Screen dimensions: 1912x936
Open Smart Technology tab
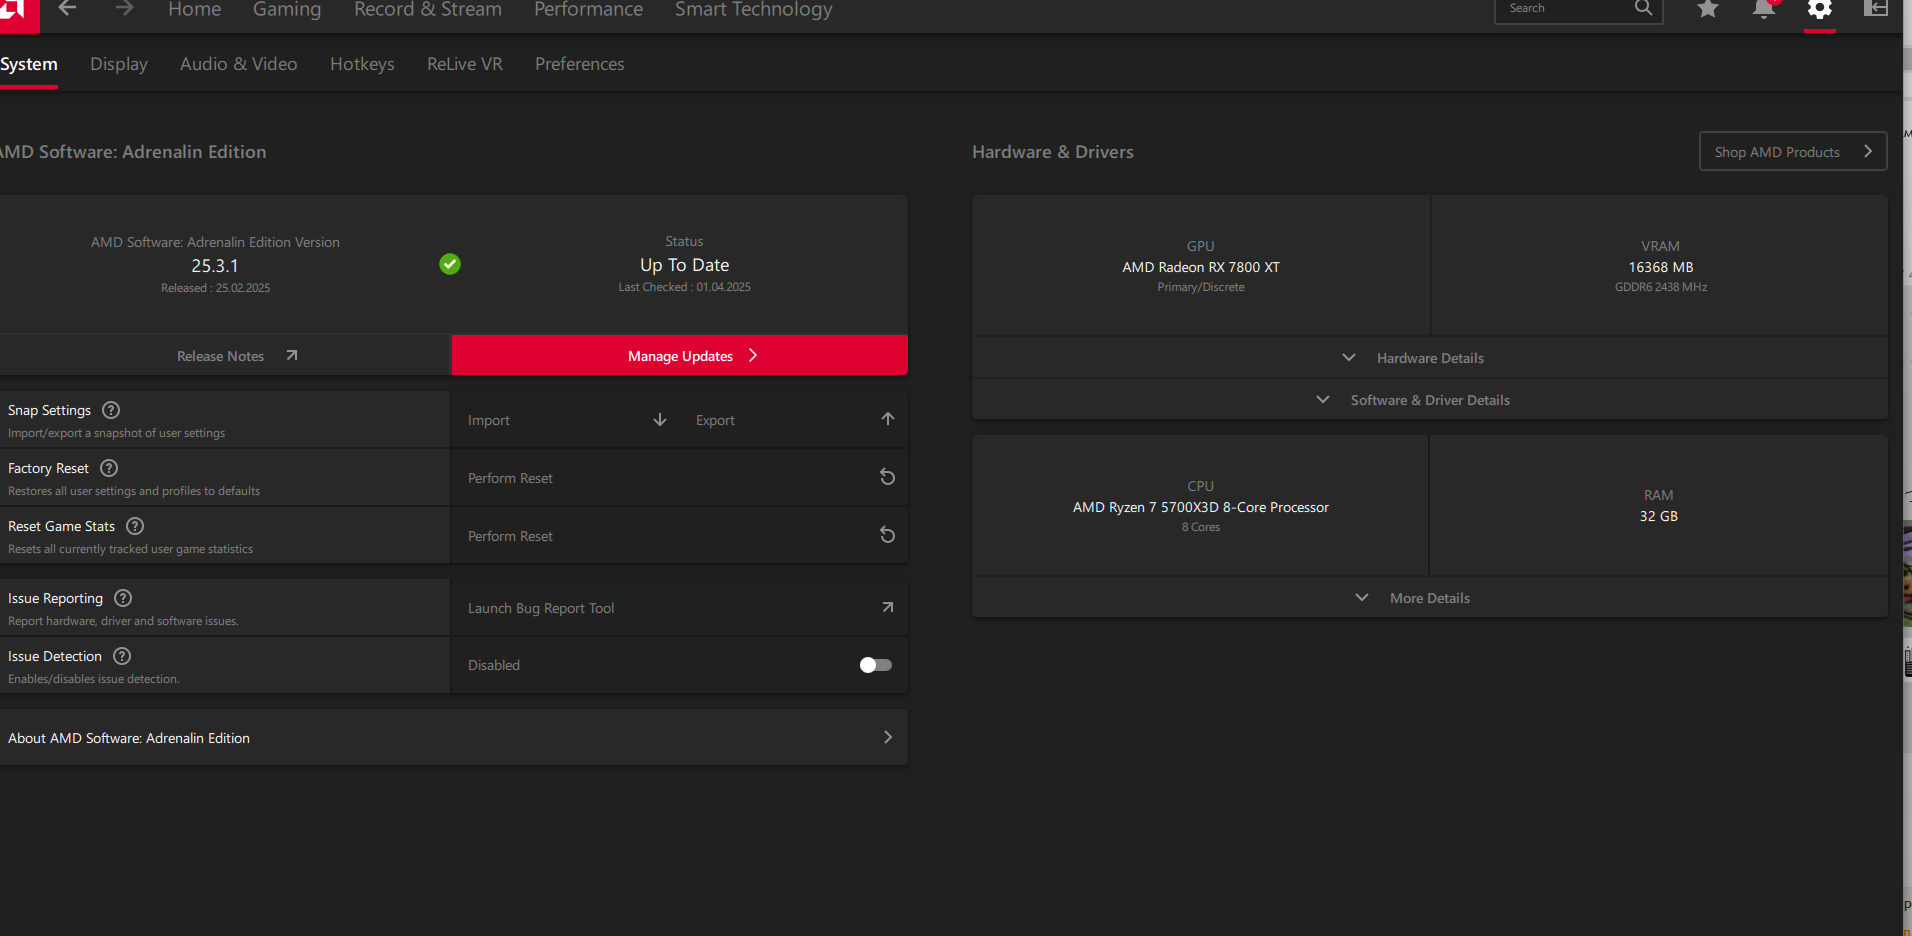[x=754, y=10]
